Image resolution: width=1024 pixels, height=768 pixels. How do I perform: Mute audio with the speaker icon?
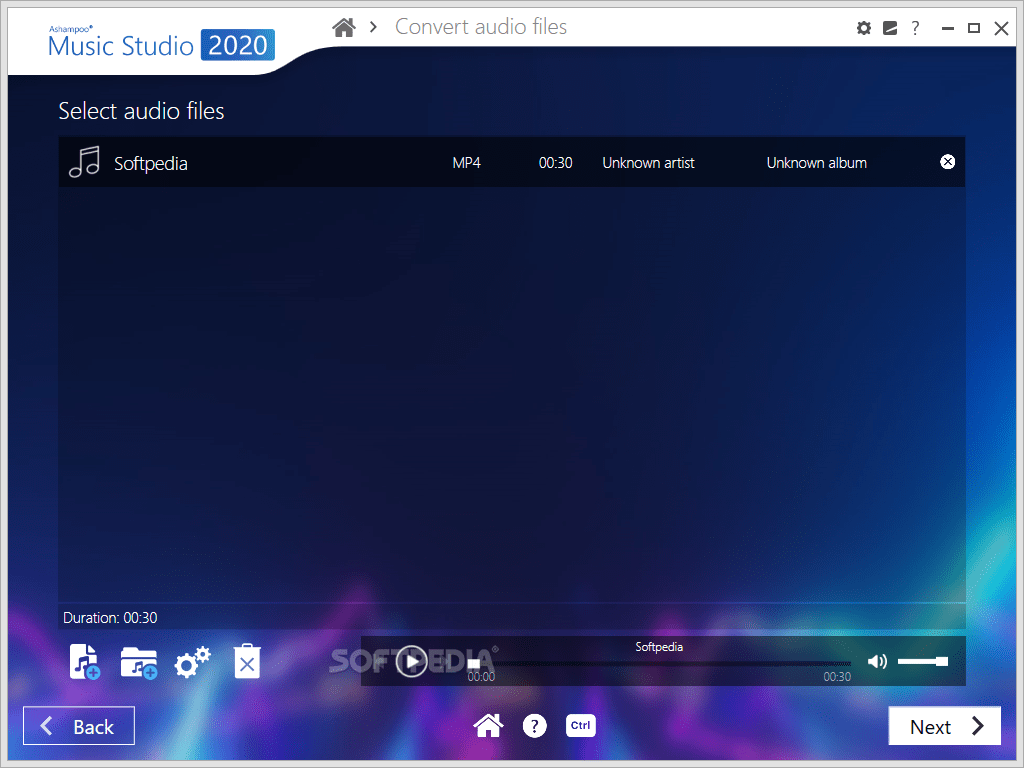[x=877, y=662]
